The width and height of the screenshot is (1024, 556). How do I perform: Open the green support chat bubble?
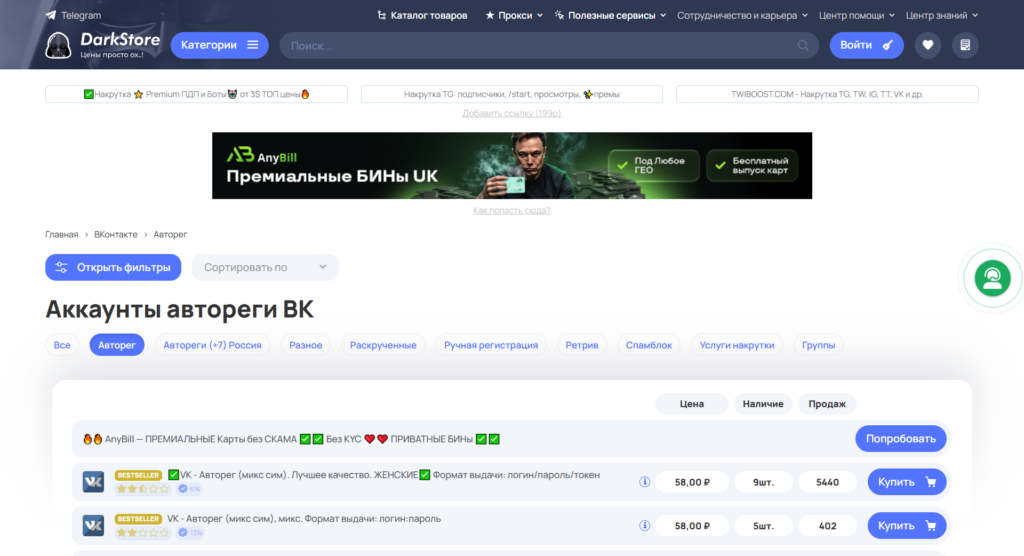[x=992, y=278]
